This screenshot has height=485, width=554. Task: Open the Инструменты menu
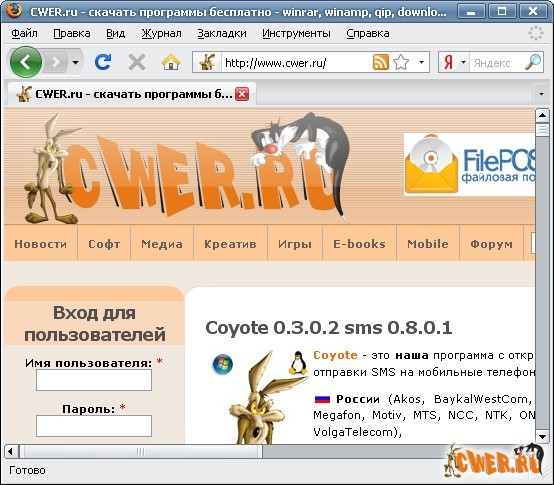click(x=296, y=34)
